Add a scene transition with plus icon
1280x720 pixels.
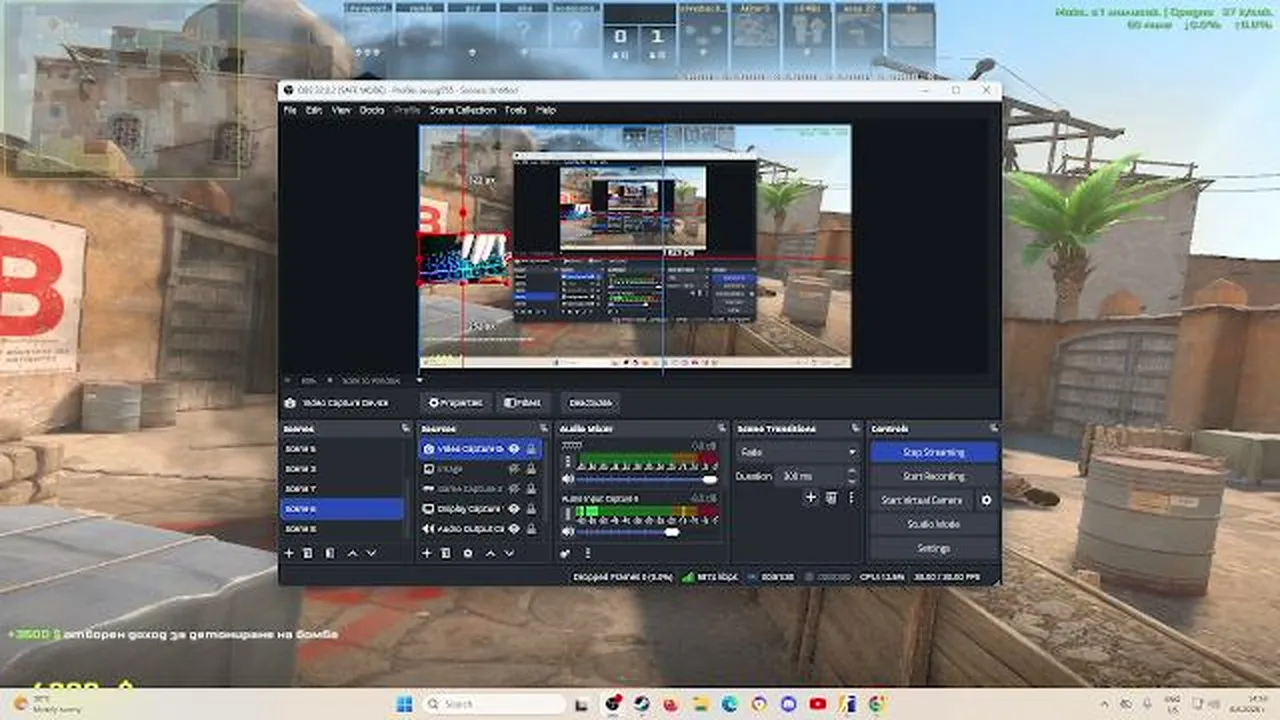(811, 497)
